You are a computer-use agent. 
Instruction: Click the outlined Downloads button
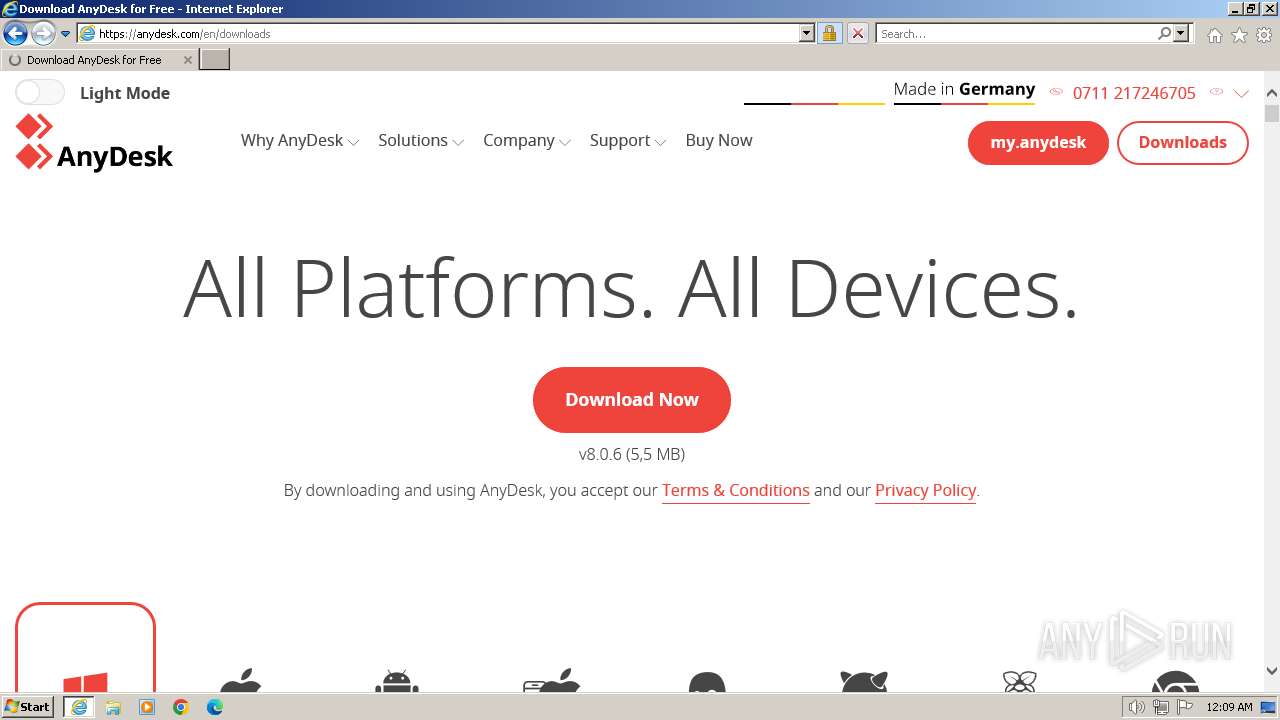[1182, 143]
